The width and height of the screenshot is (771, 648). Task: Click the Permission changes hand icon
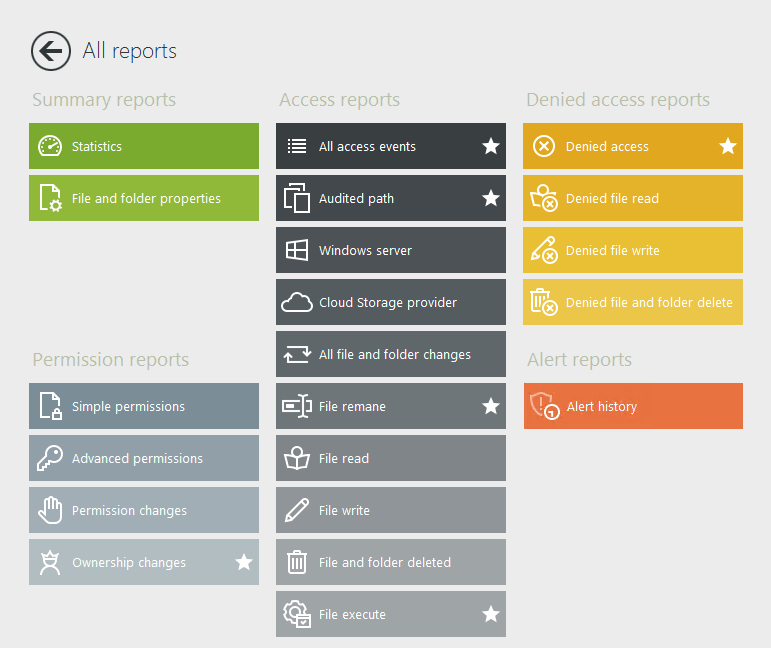click(x=50, y=510)
